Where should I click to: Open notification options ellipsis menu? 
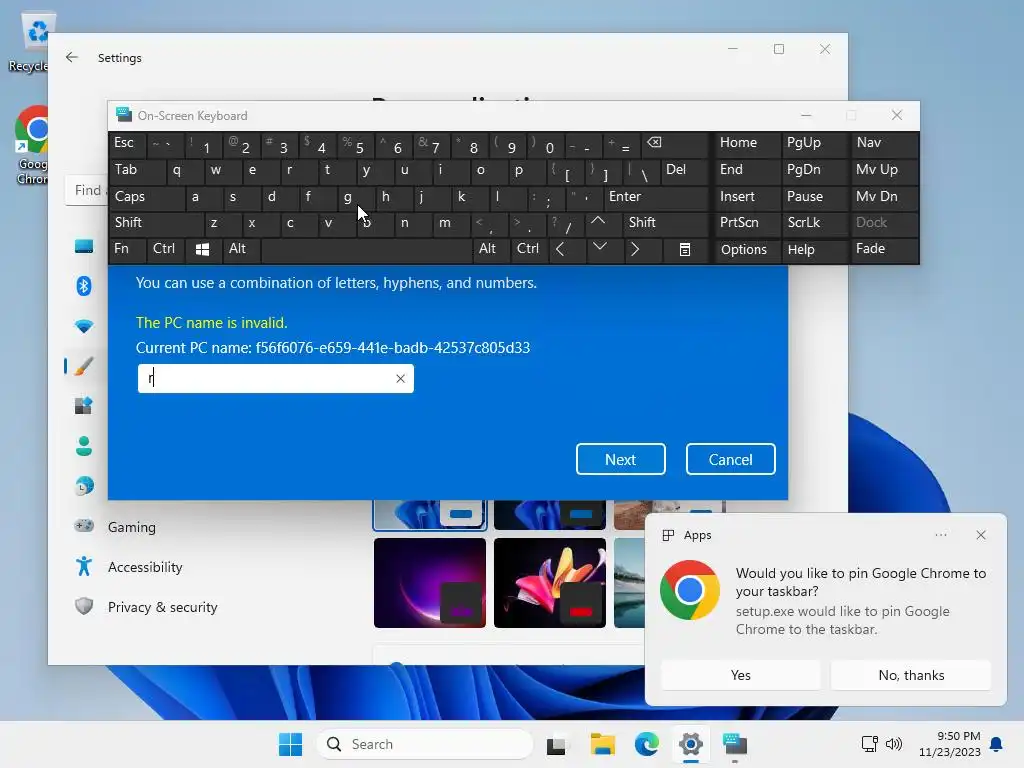[940, 535]
